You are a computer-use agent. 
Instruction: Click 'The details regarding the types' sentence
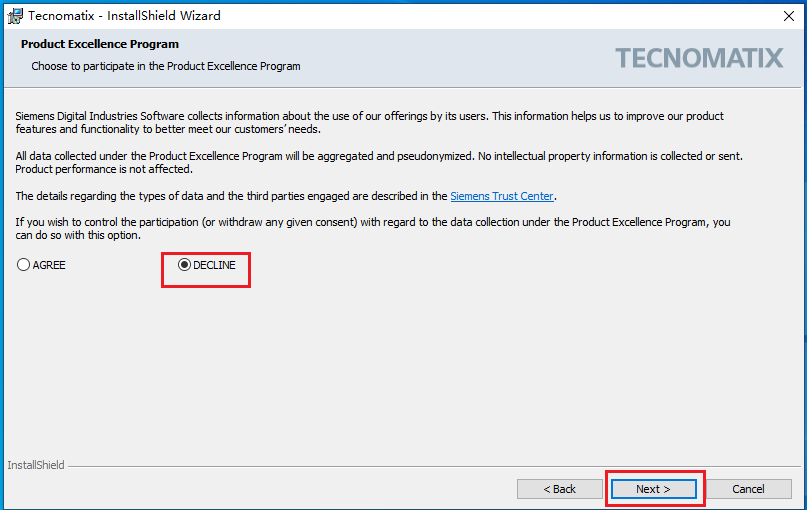point(230,196)
